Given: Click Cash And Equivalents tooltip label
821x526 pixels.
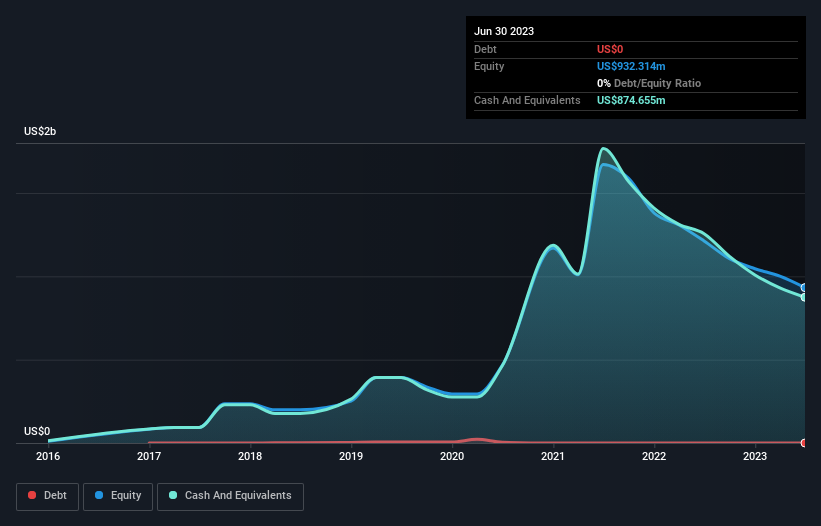Looking at the screenshot, I should tap(527, 100).
